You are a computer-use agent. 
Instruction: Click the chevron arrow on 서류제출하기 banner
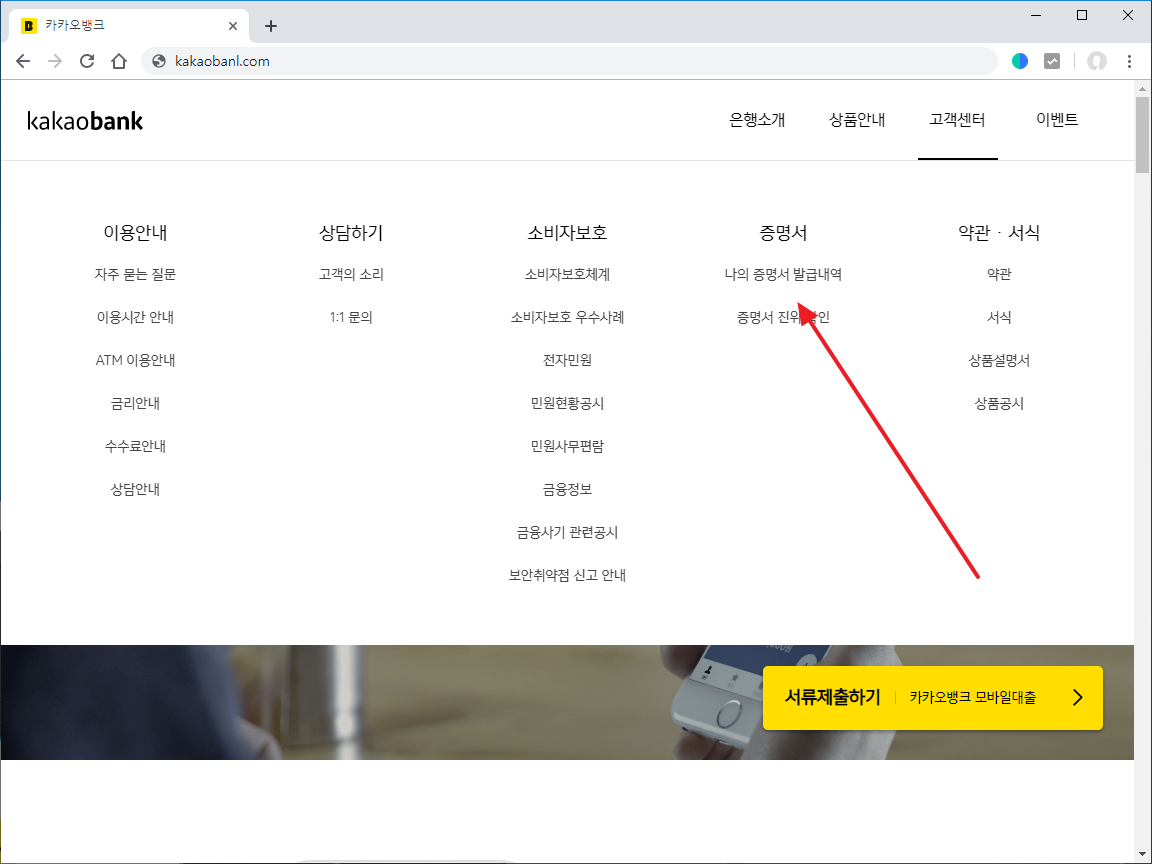pyautogui.click(x=1078, y=698)
